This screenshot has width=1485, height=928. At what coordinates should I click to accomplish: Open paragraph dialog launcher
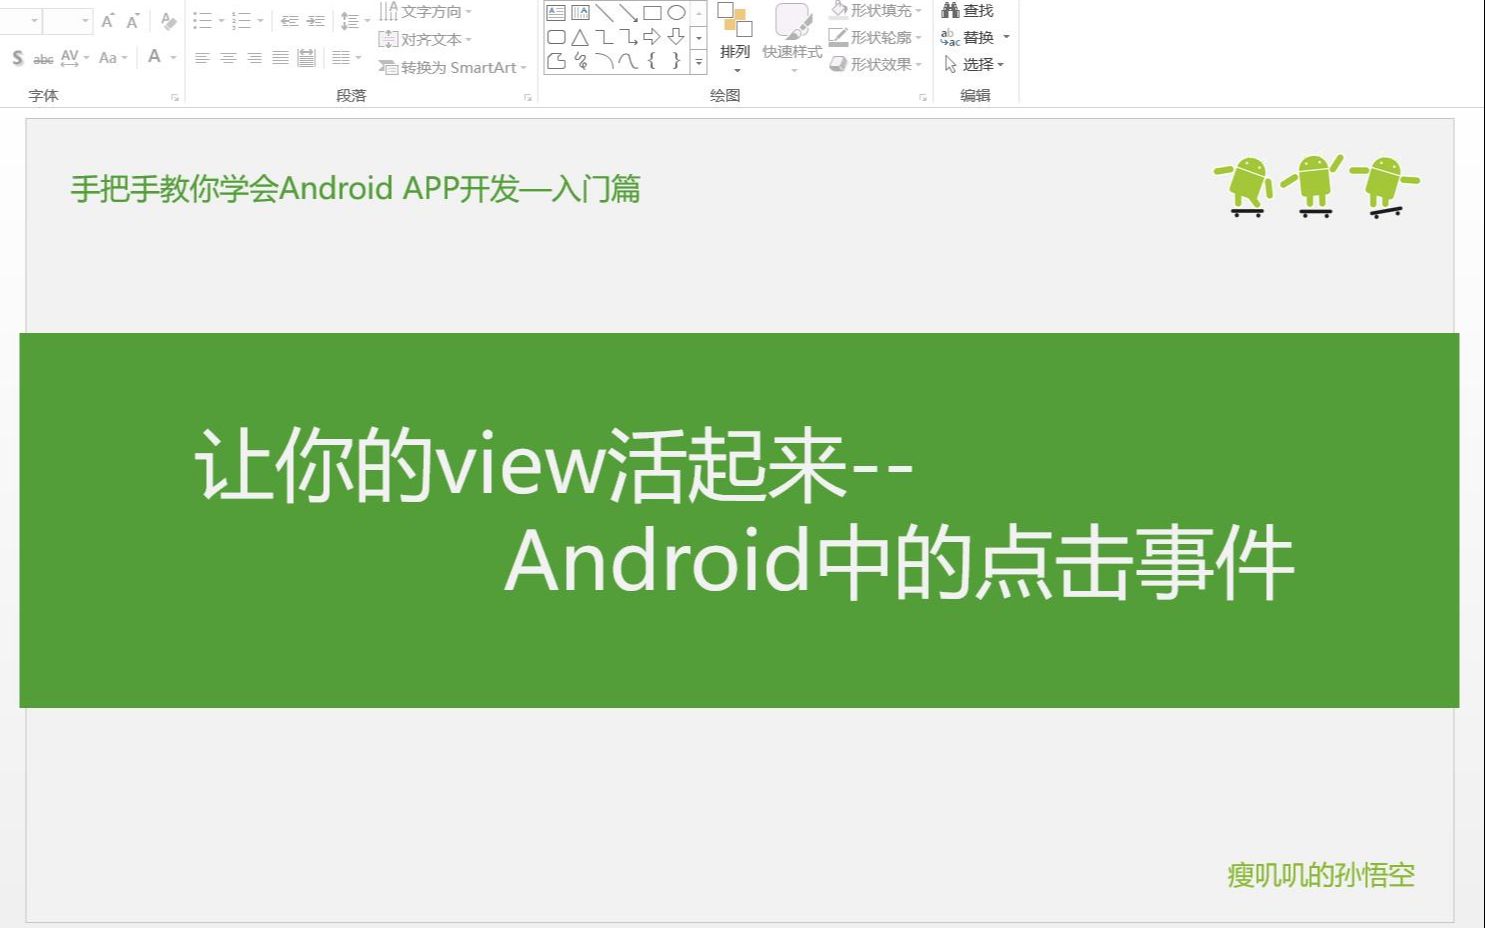pos(527,97)
